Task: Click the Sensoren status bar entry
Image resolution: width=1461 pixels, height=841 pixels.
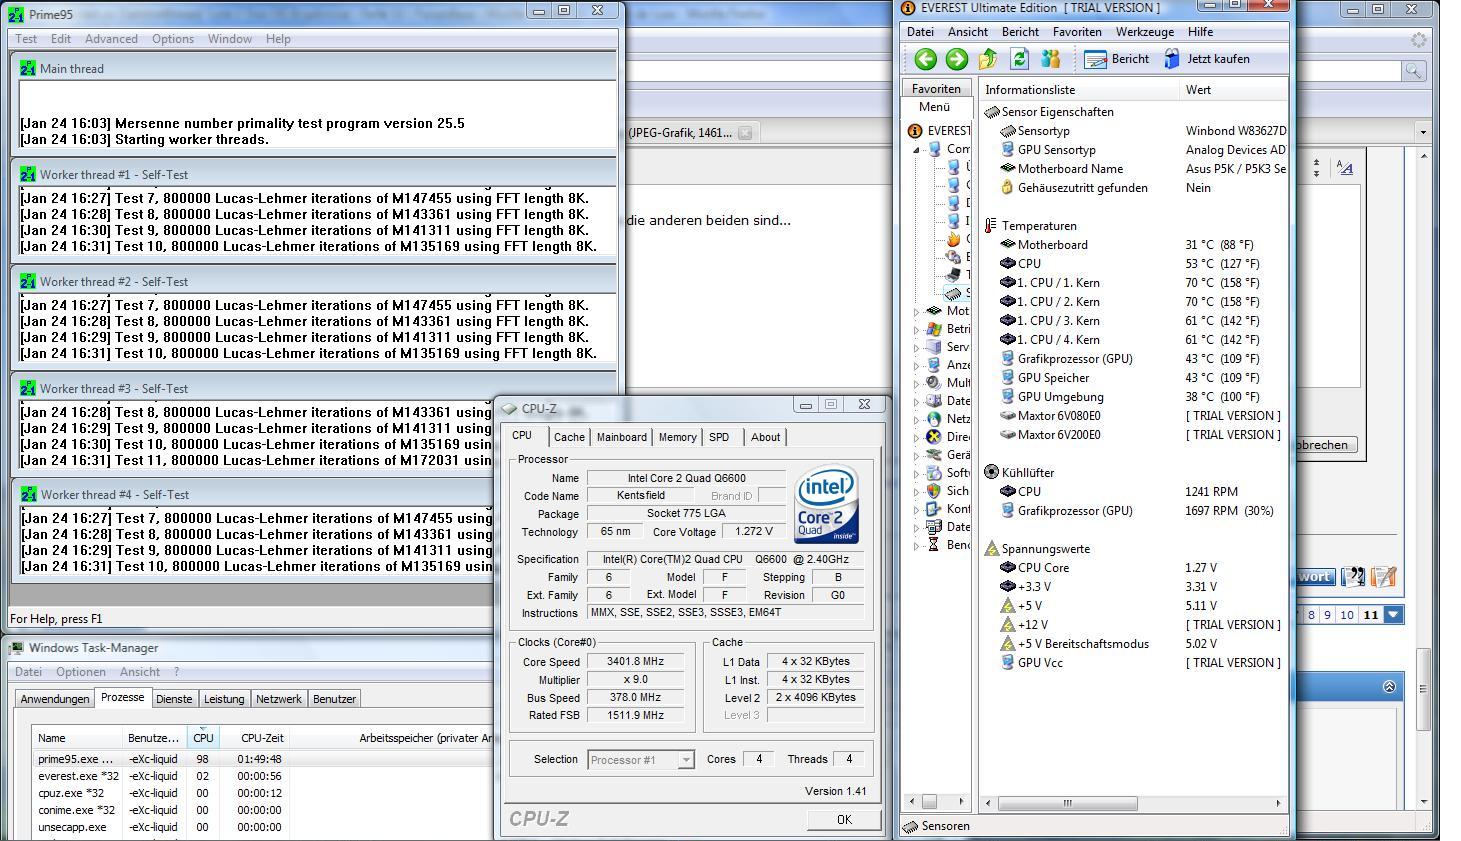Action: (935, 826)
